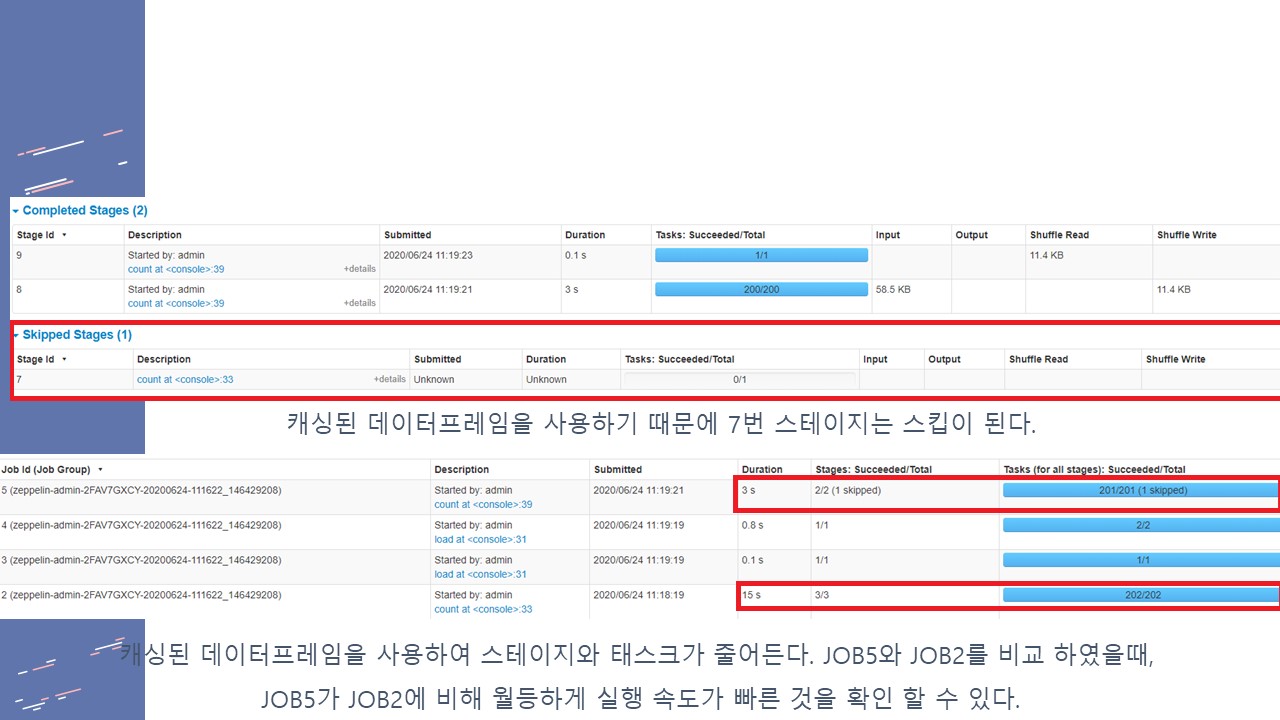The image size is (1280, 720).
Task: Click Tasks (for all stages): Succeeded/Total header
Action: (x=1094, y=469)
